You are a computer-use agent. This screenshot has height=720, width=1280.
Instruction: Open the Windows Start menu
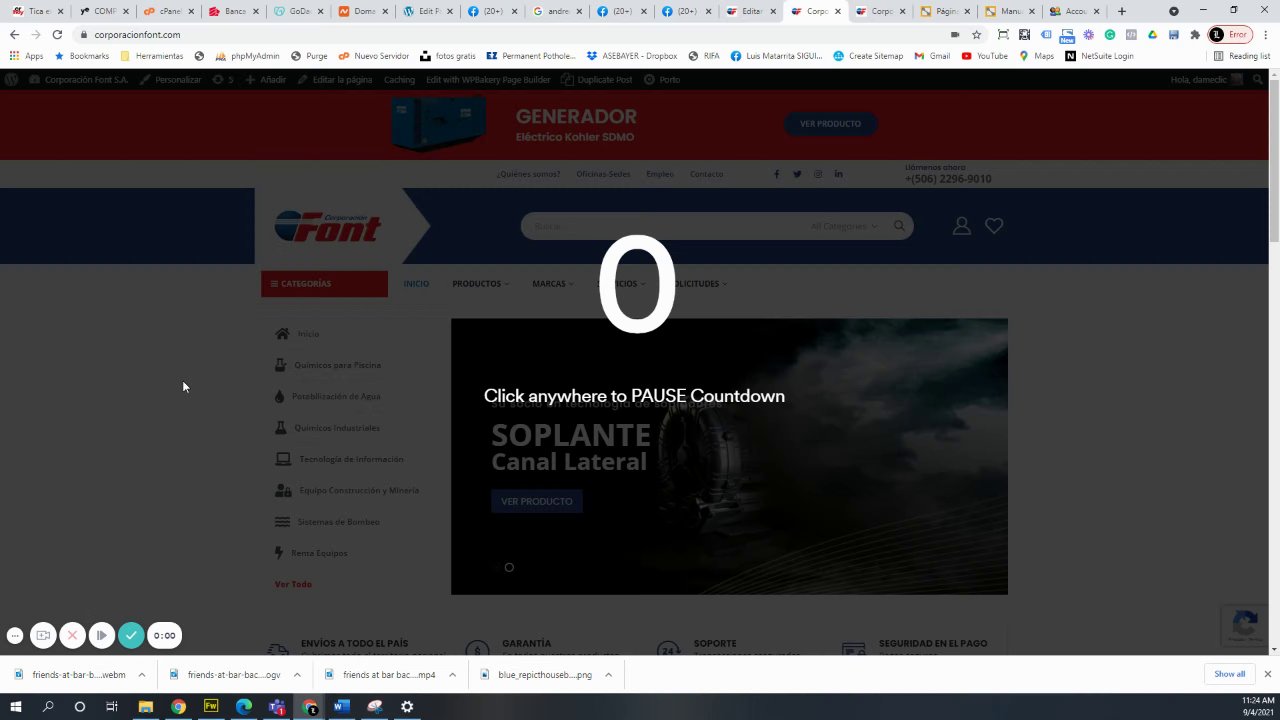[15, 706]
